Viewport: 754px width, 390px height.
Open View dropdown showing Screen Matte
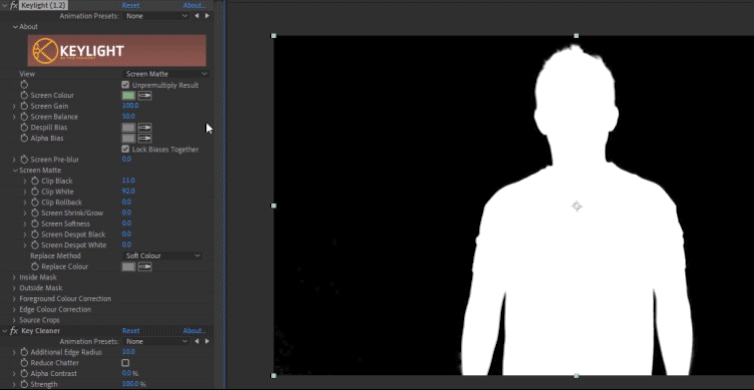pyautogui.click(x=165, y=74)
